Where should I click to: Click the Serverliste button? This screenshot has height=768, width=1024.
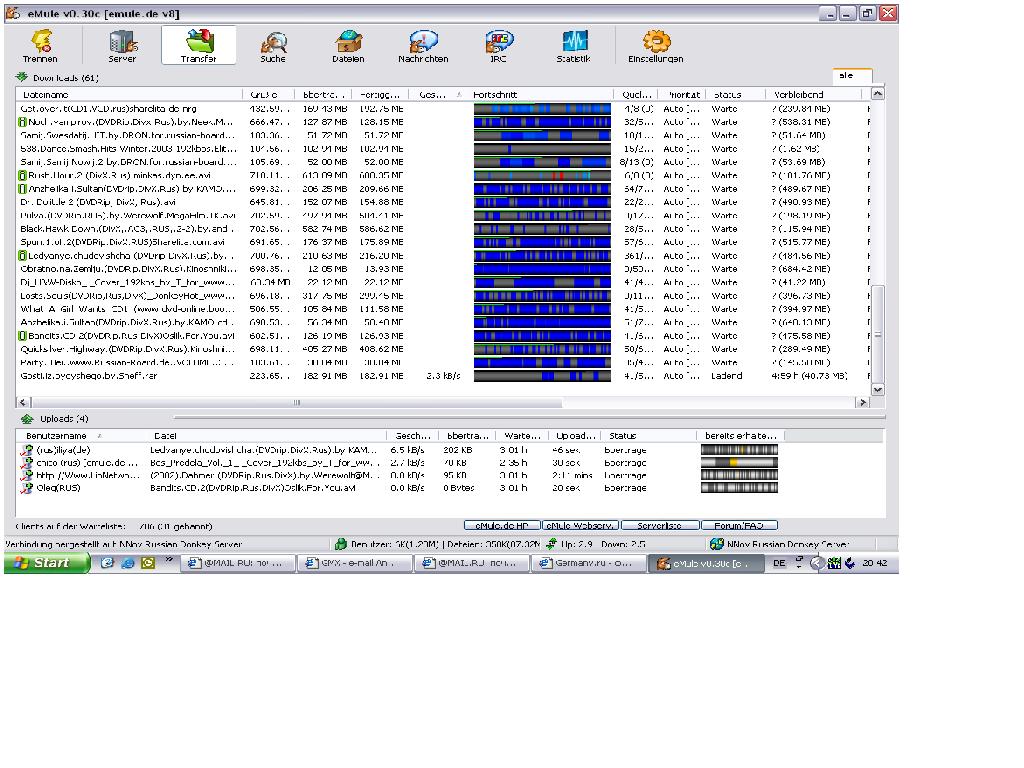pos(660,525)
